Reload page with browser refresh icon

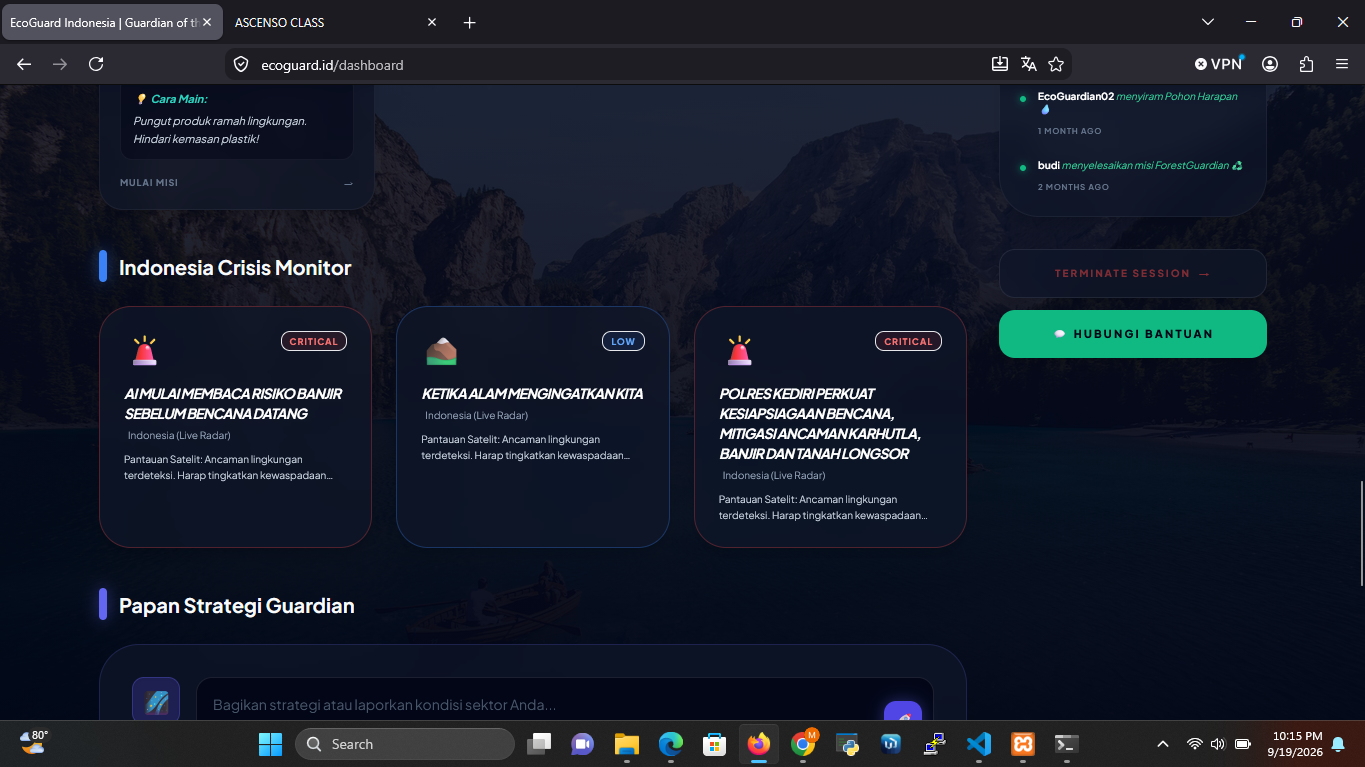click(96, 64)
